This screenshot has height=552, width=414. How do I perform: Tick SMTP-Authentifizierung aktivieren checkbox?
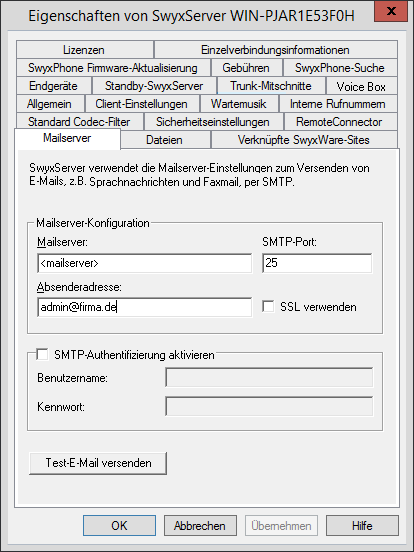click(x=43, y=355)
